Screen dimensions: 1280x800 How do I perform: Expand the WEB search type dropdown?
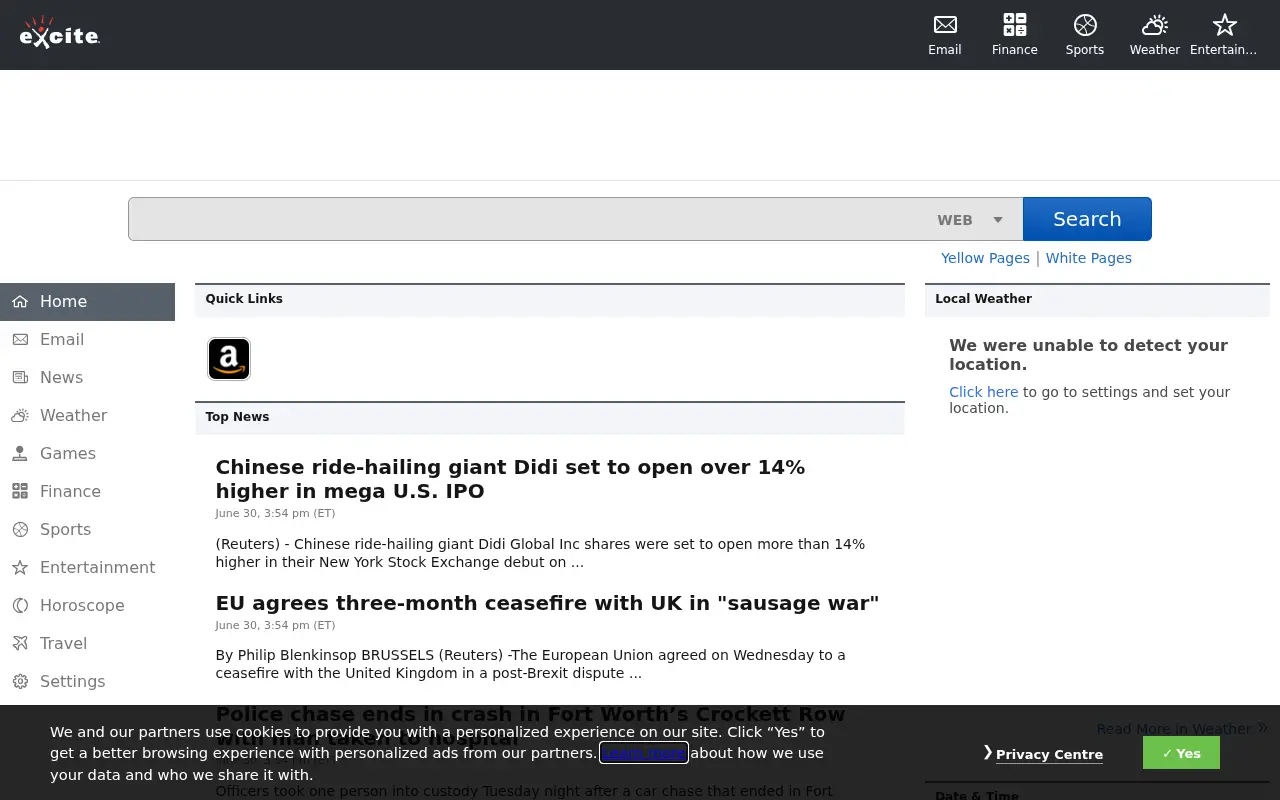tap(971, 220)
